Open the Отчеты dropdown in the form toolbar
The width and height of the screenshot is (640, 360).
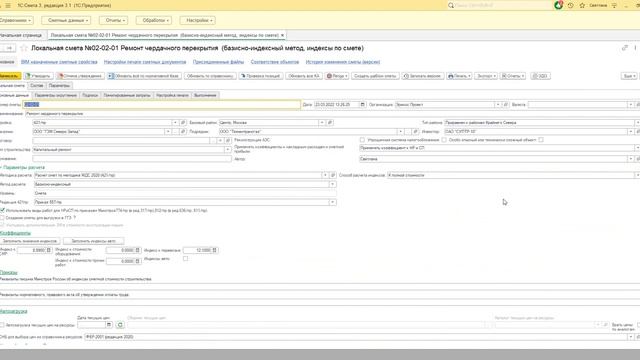tap(513, 76)
